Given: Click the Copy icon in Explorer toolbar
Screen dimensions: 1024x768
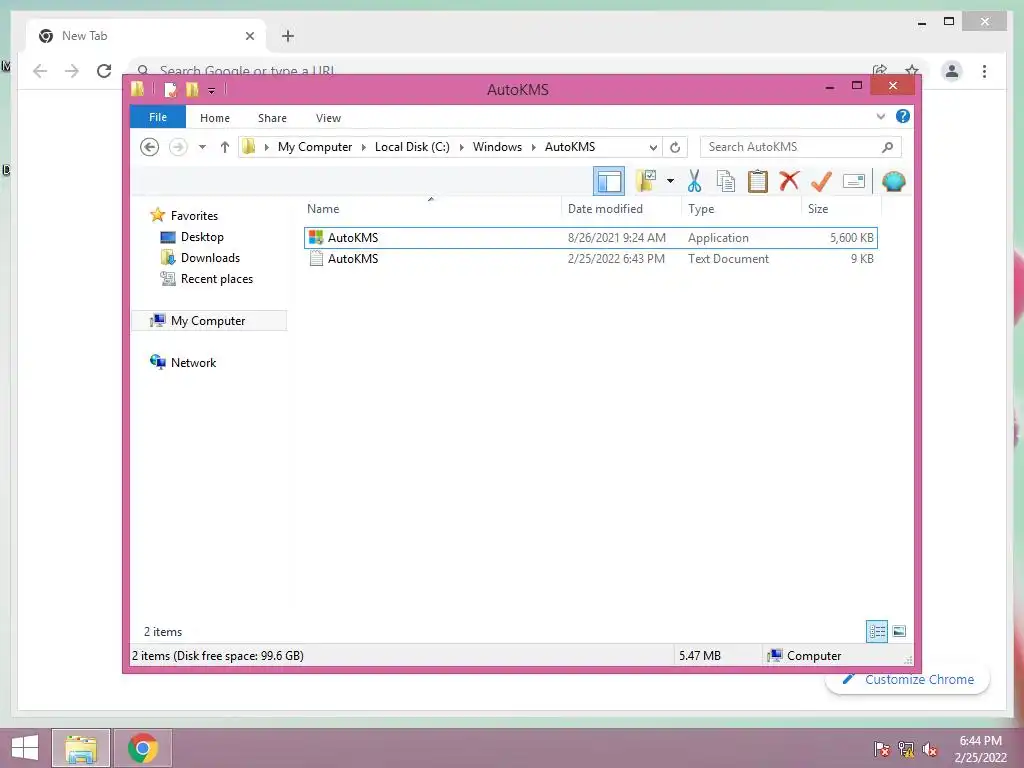Looking at the screenshot, I should [x=726, y=181].
